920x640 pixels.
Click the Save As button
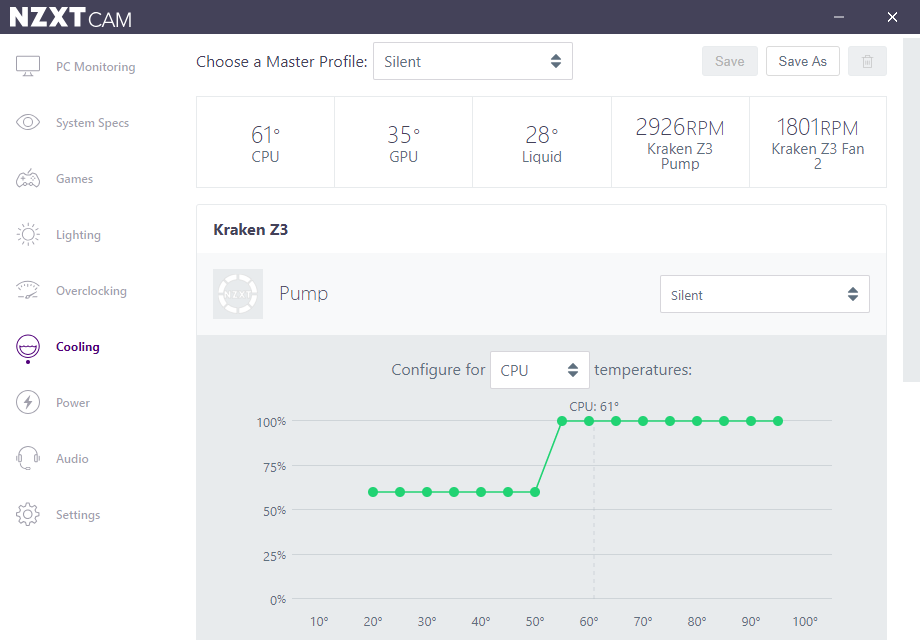(802, 61)
